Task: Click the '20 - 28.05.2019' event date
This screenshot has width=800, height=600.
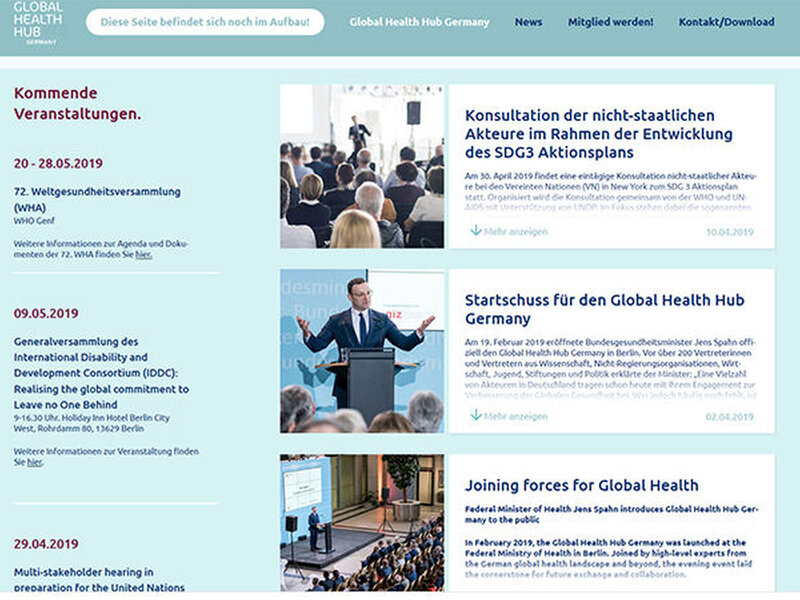Action: pyautogui.click(x=58, y=163)
